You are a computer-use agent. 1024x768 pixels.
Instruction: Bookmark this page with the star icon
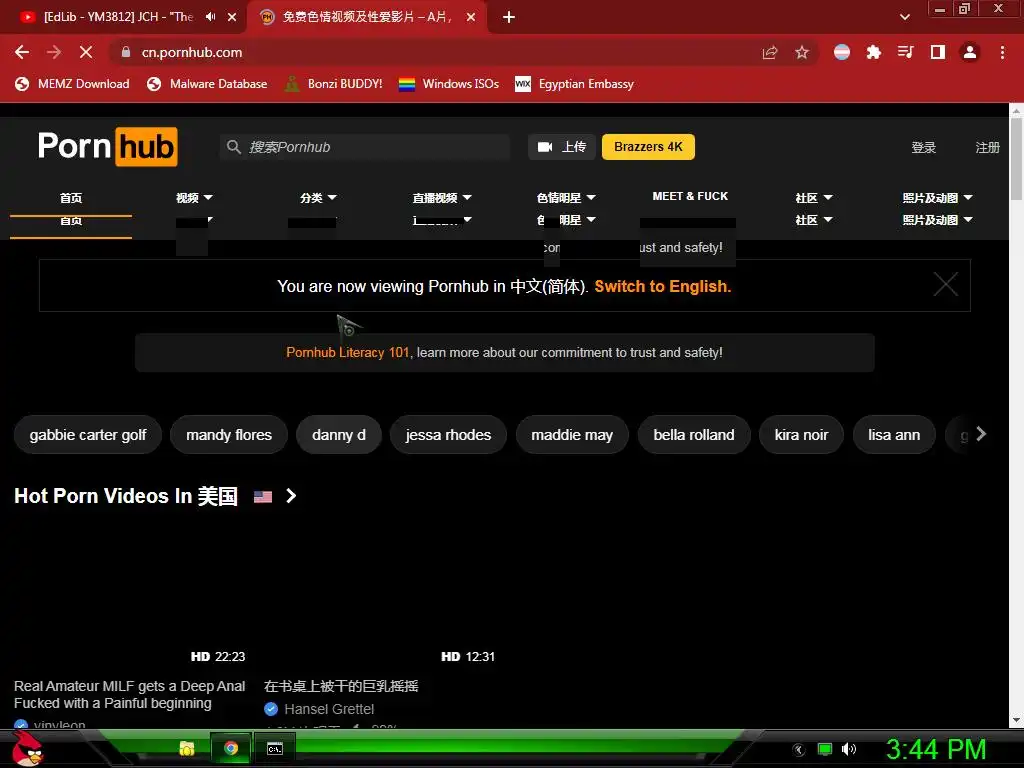click(x=802, y=52)
